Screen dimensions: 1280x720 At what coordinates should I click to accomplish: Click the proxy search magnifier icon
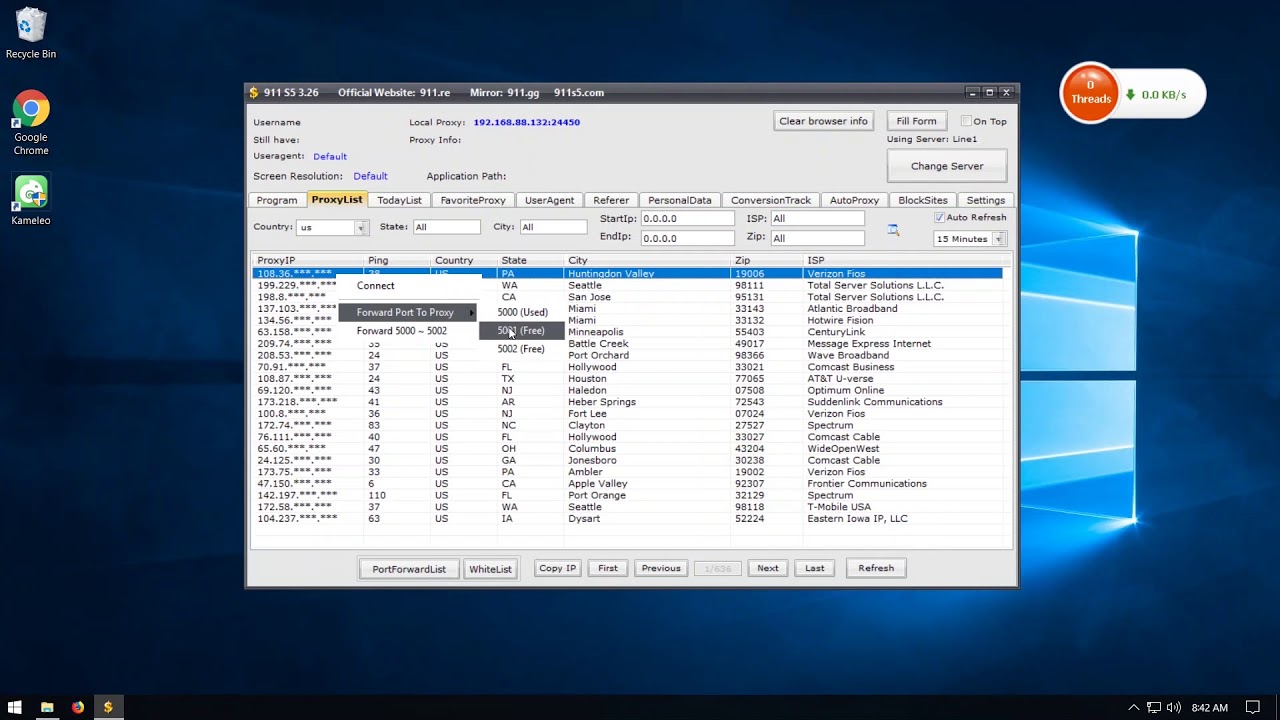coord(893,230)
